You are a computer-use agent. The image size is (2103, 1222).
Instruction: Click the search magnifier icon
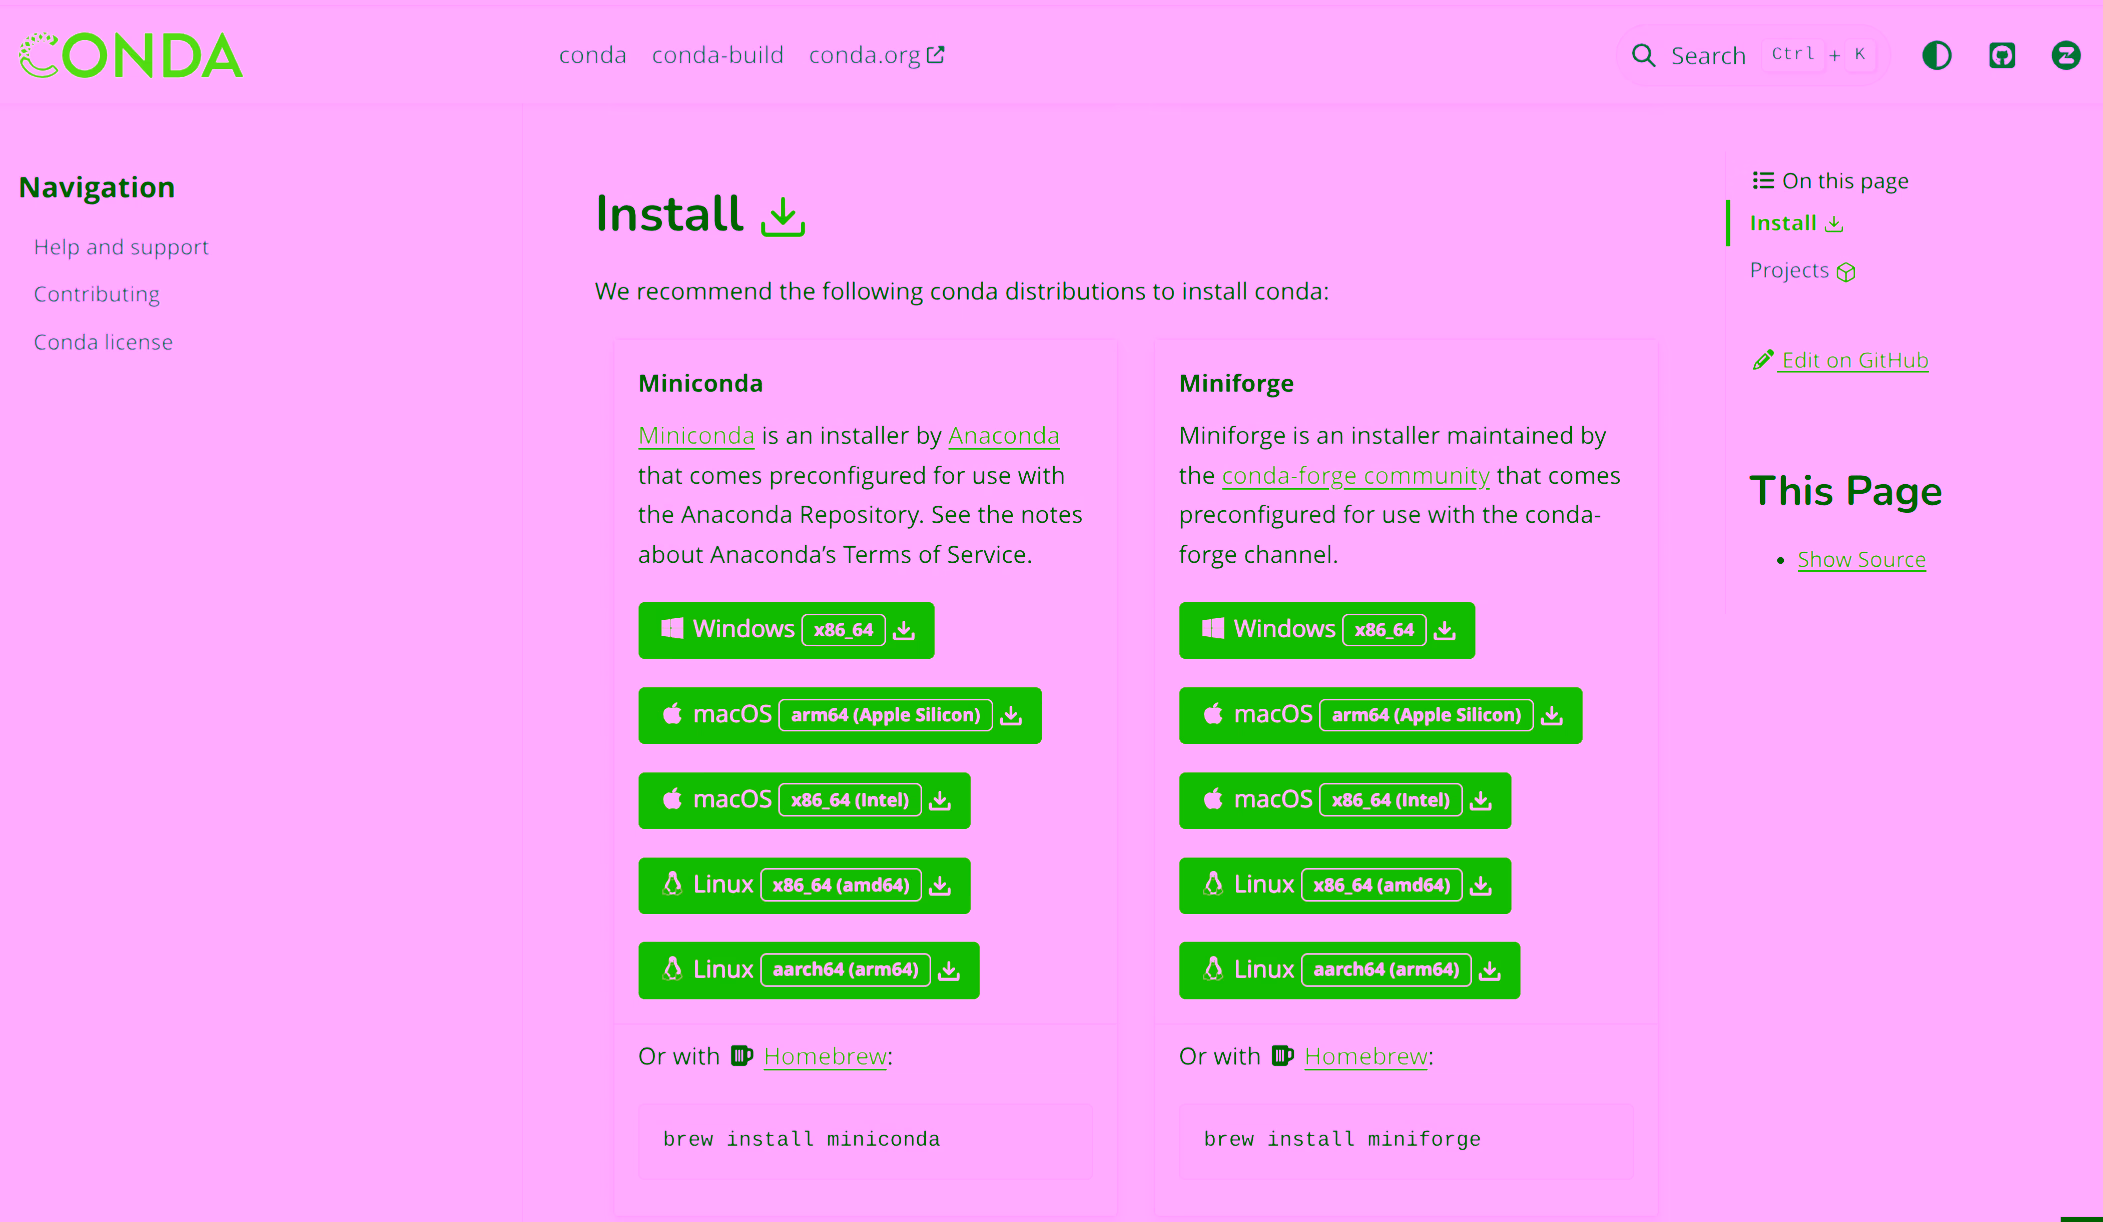[x=1644, y=56]
